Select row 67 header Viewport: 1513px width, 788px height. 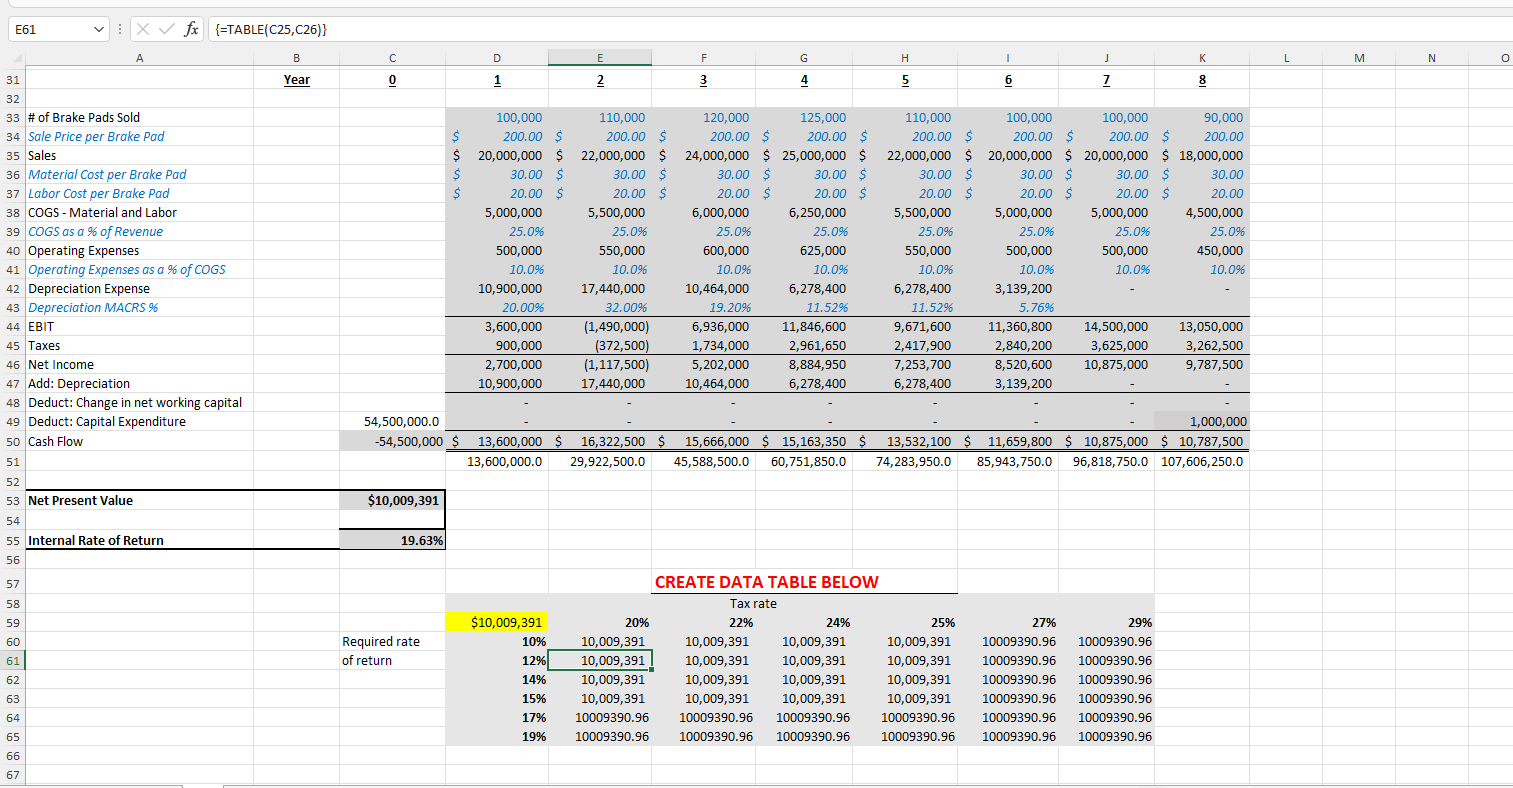coord(13,775)
